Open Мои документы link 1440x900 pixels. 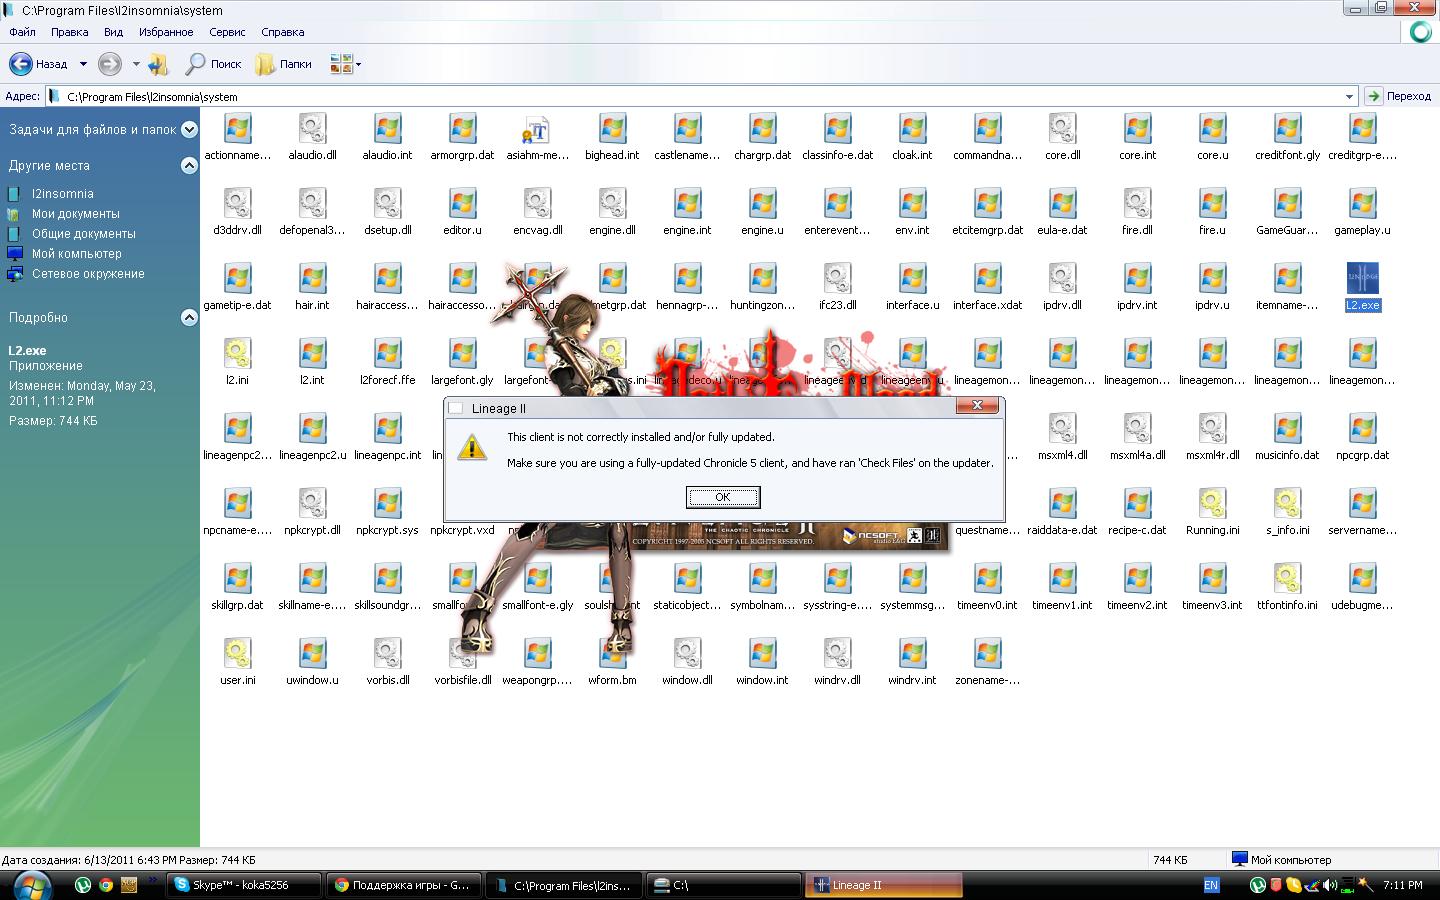(75, 214)
